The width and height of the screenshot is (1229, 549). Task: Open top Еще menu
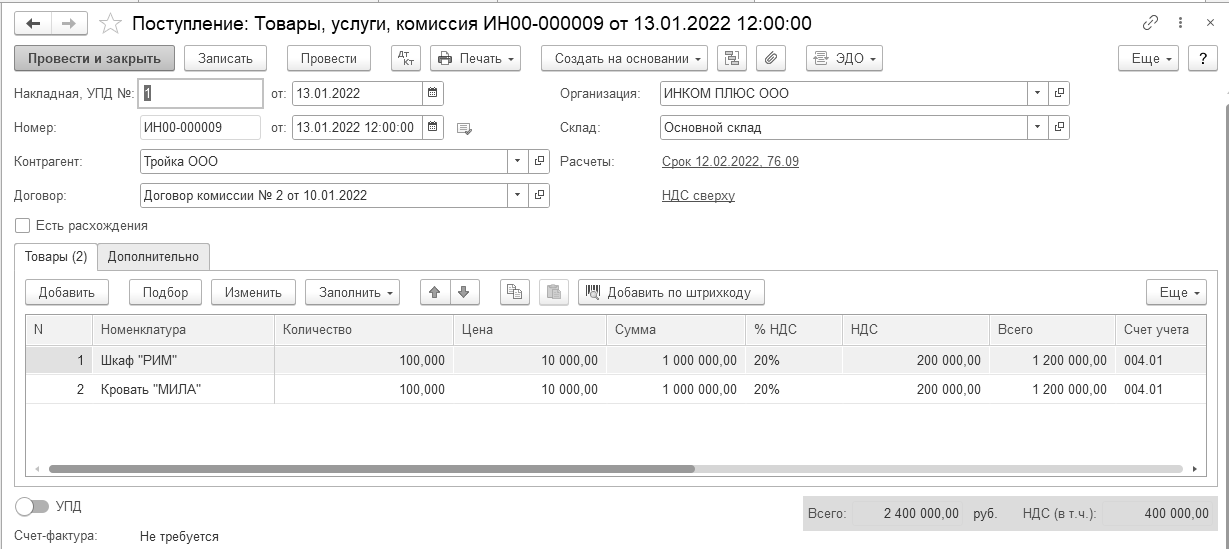pyautogui.click(x=1149, y=58)
